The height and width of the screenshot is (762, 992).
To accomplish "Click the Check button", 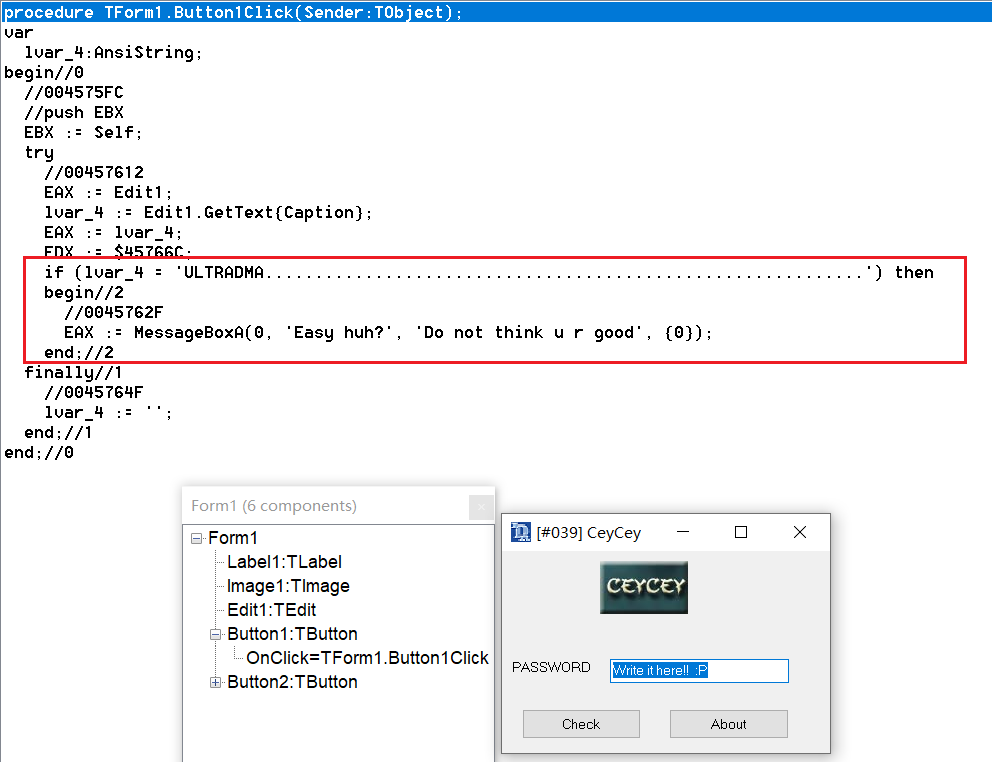I will [x=581, y=724].
